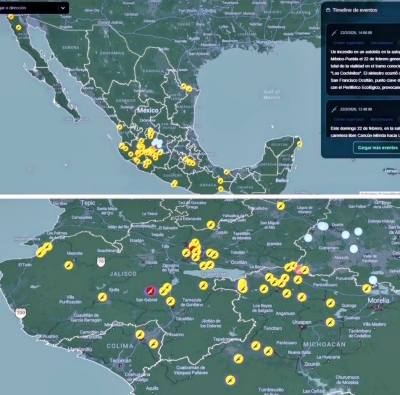Open the 14:00 event card in timeline
The width and height of the screenshot is (400, 395).
[363, 60]
